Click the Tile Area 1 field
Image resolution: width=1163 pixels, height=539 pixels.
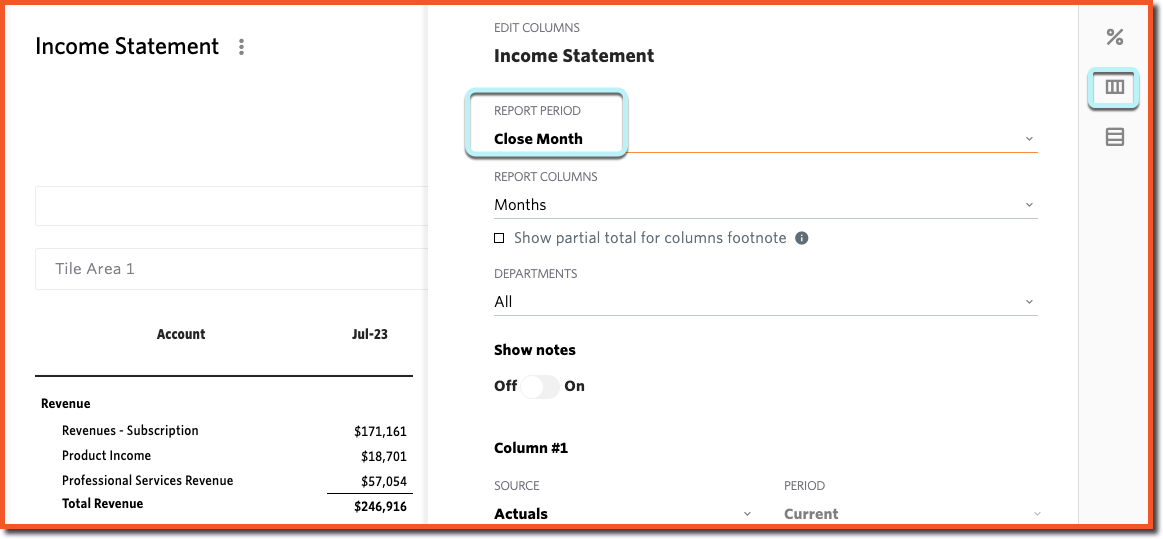pos(231,268)
